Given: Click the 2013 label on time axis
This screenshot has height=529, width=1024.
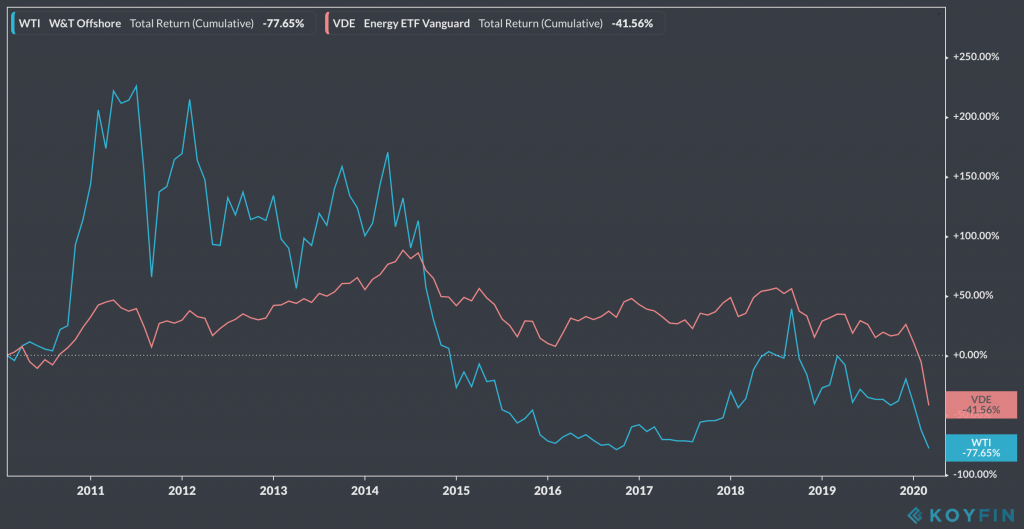Looking at the screenshot, I should [273, 489].
